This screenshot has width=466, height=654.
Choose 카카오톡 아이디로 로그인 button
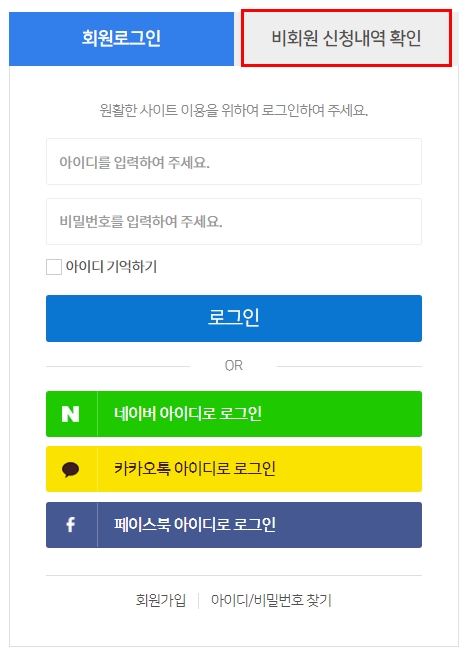234,469
